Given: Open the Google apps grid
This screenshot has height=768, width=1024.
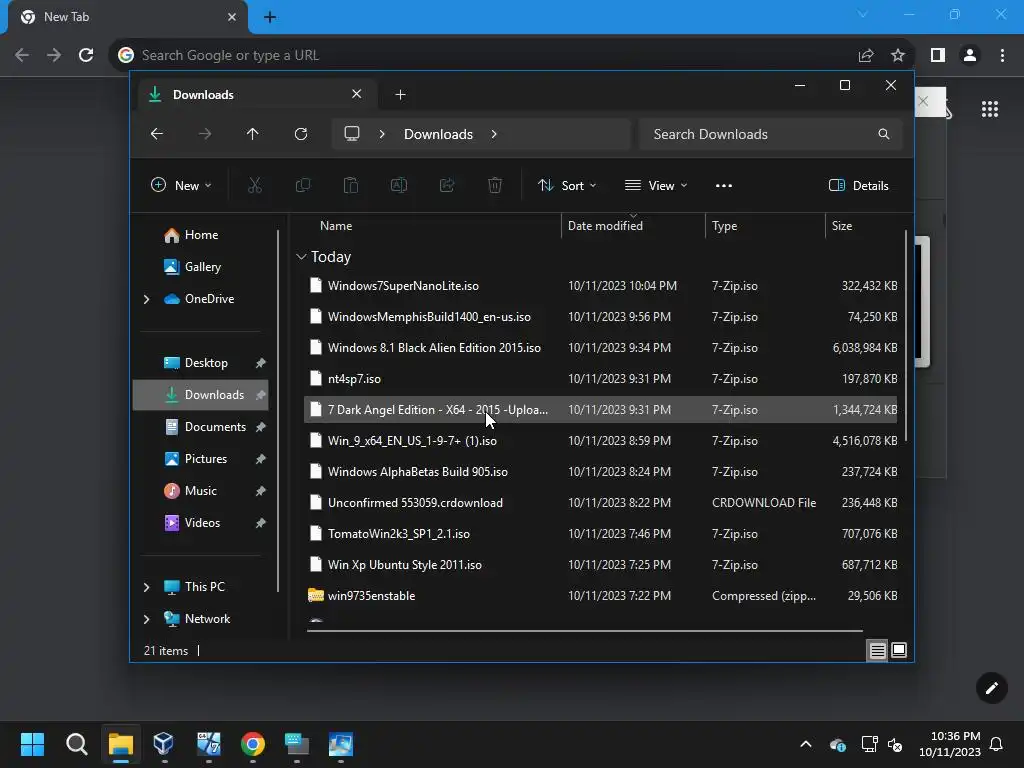Looking at the screenshot, I should 990,109.
